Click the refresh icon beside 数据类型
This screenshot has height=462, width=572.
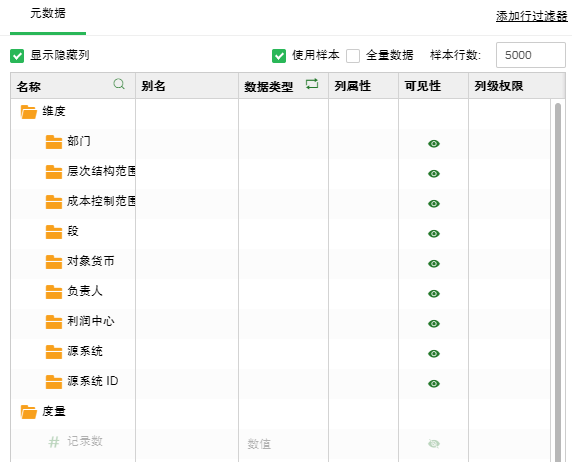click(x=312, y=84)
